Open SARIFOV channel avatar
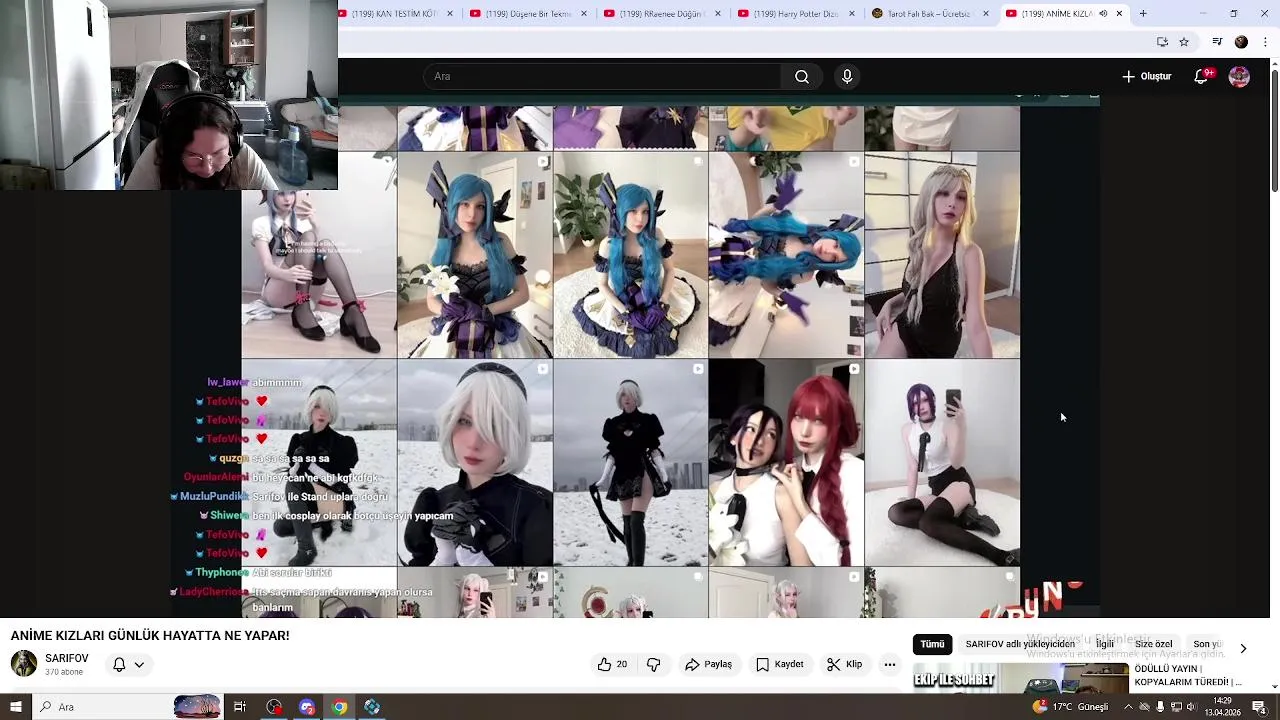This screenshot has height=720, width=1280. click(24, 663)
